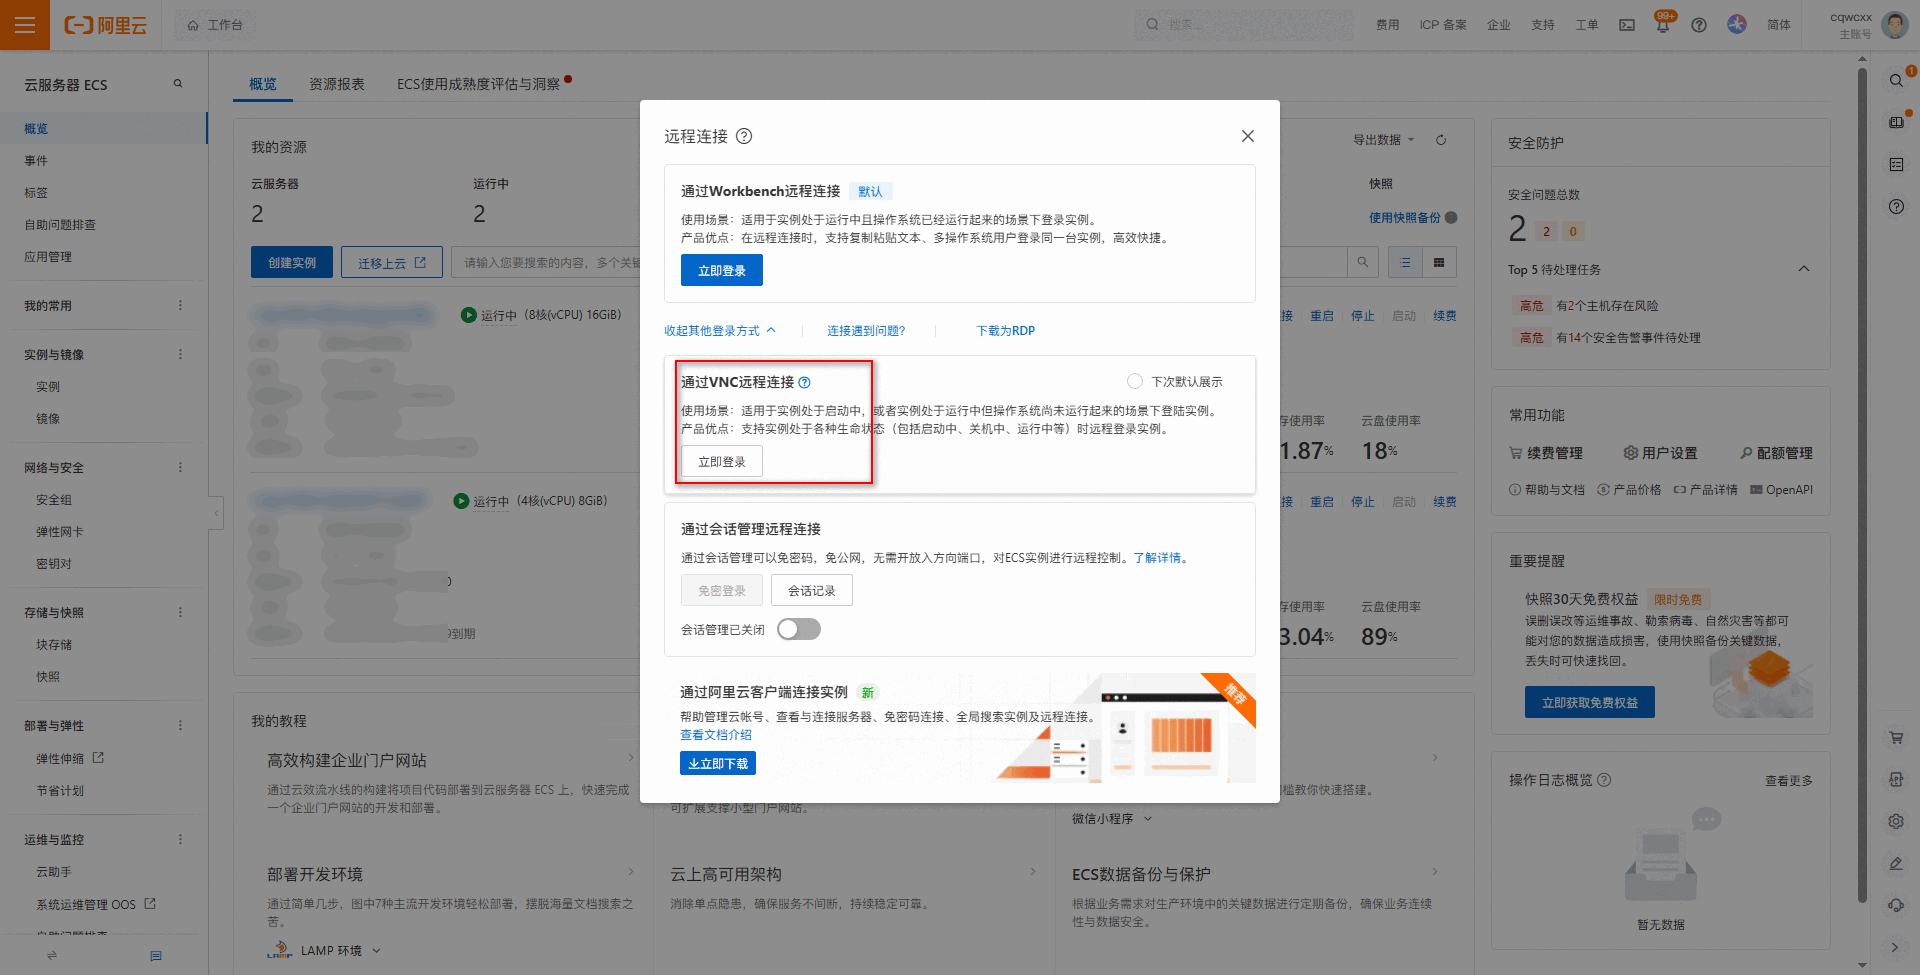The height and width of the screenshot is (975, 1920).
Task: Open the top bar help icon
Action: point(1699,25)
